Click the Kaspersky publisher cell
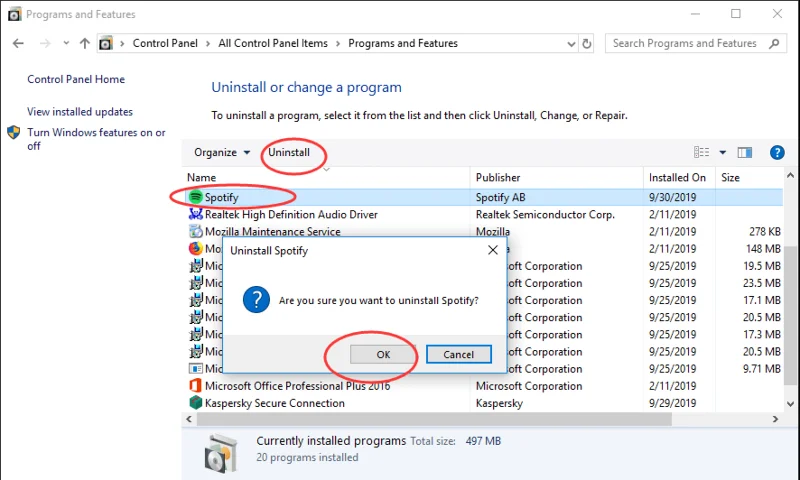800x480 pixels. pos(499,403)
